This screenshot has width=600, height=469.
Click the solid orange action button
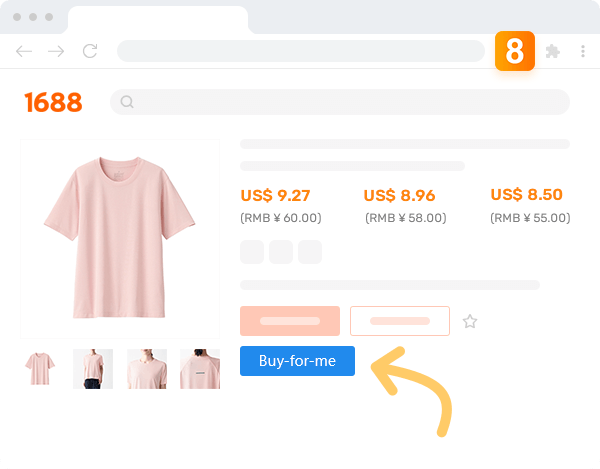tap(290, 321)
